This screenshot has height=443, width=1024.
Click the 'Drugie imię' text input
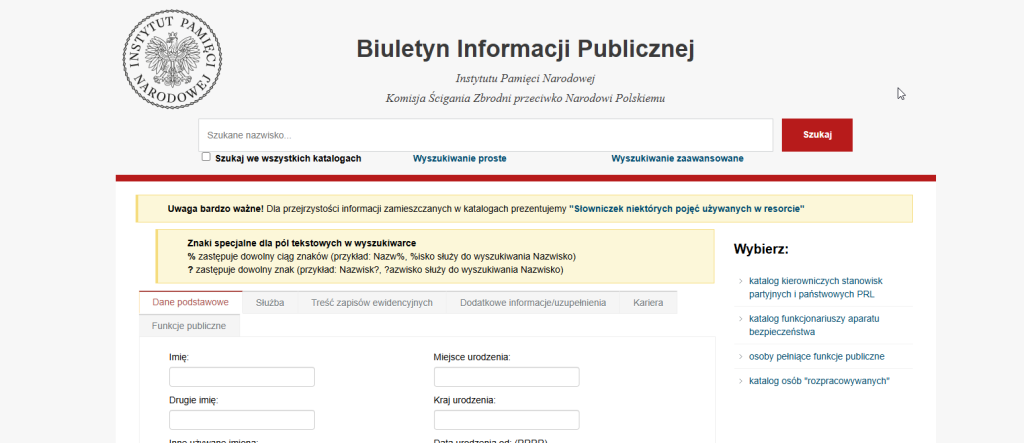[242, 420]
